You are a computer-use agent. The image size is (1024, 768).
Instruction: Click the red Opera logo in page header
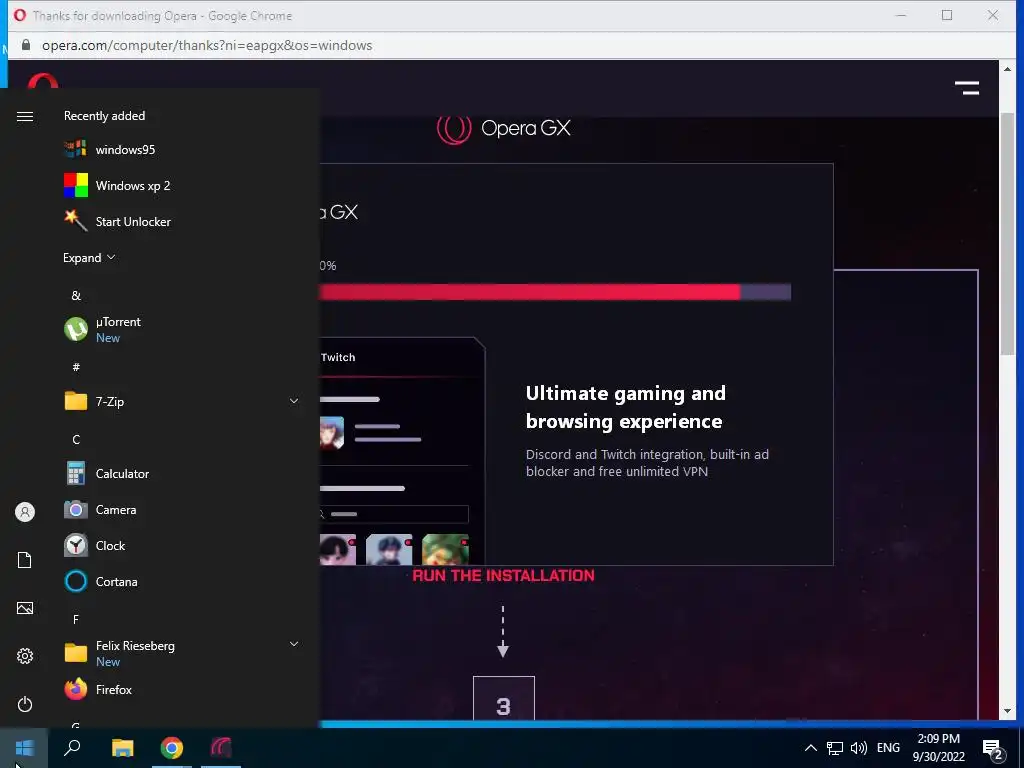pos(42,81)
